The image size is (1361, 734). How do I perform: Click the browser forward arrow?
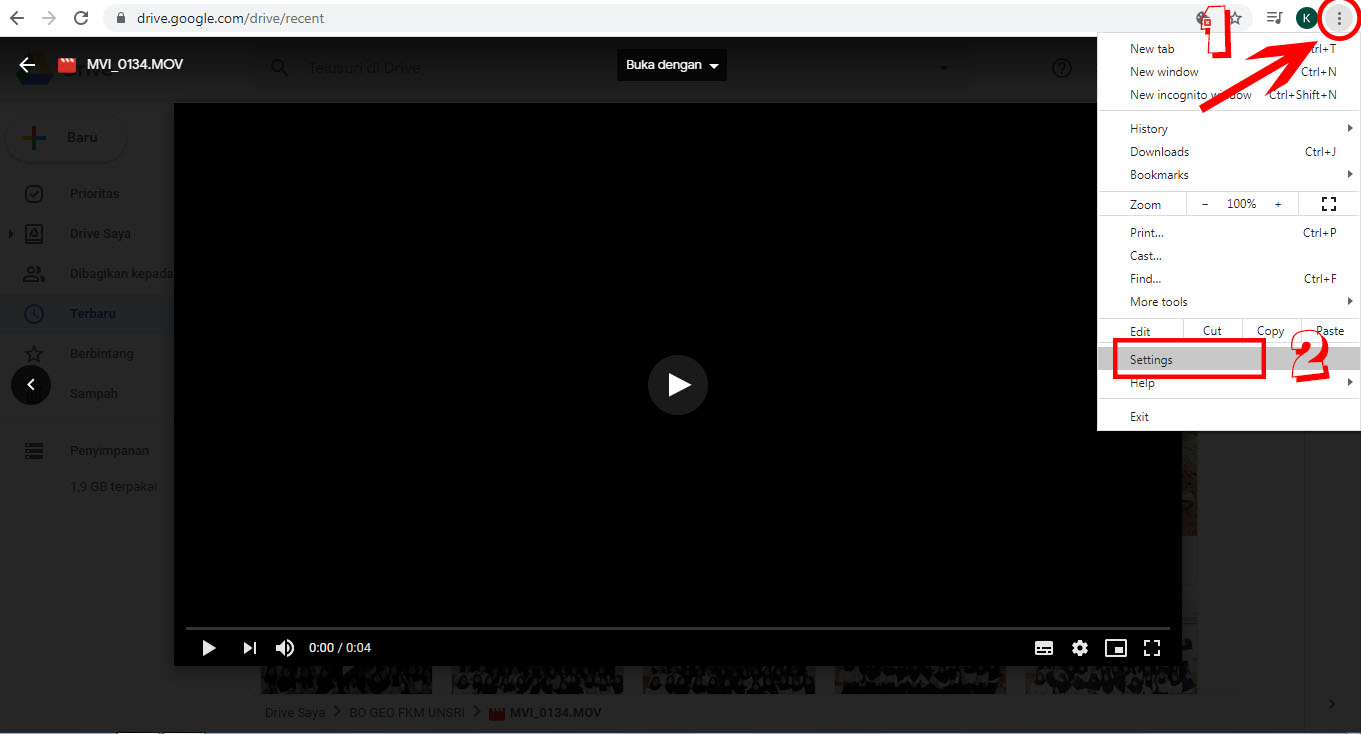tap(48, 18)
